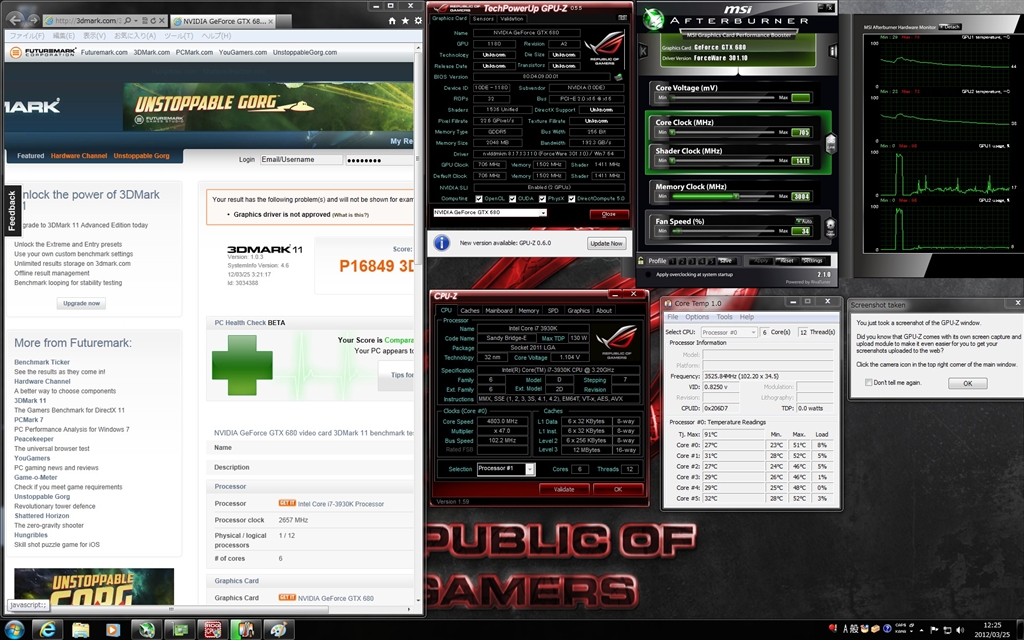Open the Paint palette icon on taskbar
Image resolution: width=1024 pixels, height=640 pixels.
pyautogui.click(x=278, y=630)
